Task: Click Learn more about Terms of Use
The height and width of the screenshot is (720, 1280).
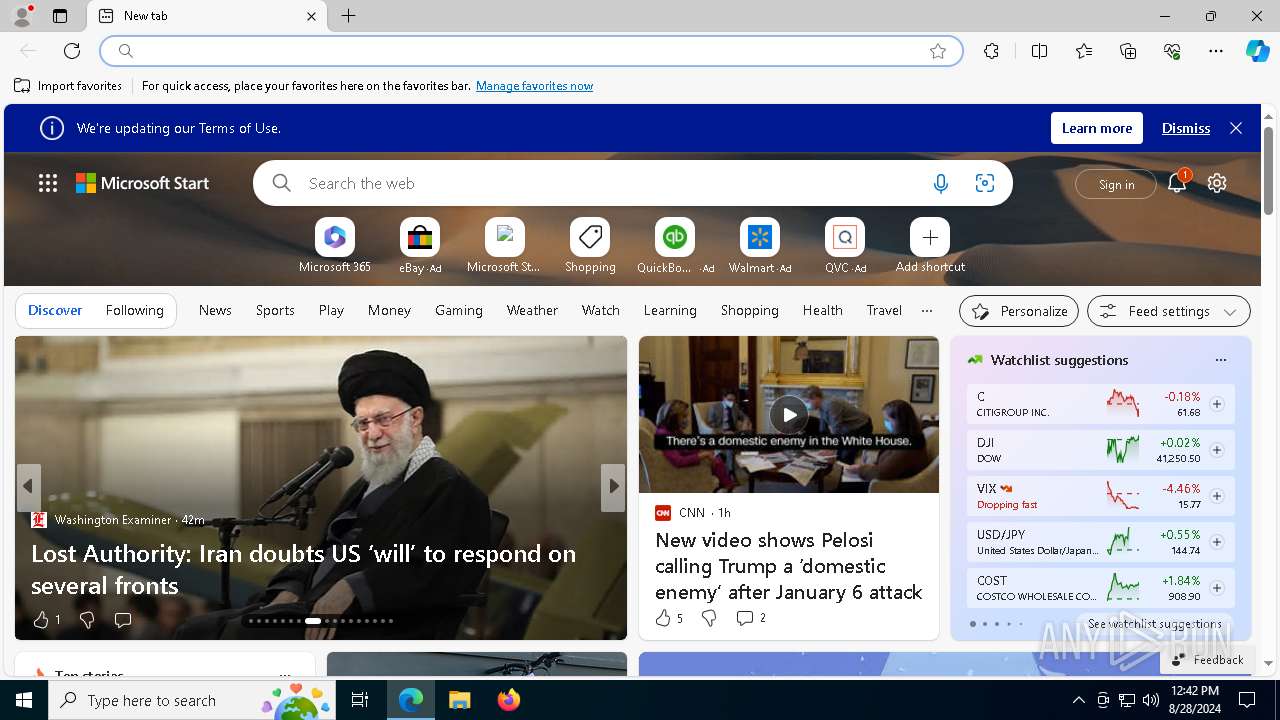Action: tap(1097, 128)
